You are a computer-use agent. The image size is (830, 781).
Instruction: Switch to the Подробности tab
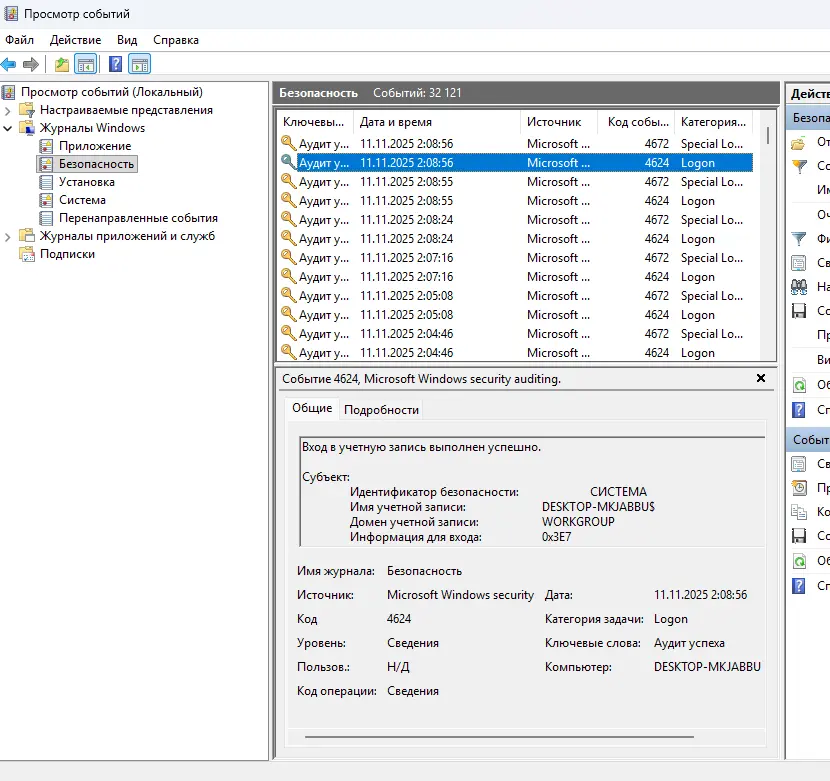click(381, 409)
